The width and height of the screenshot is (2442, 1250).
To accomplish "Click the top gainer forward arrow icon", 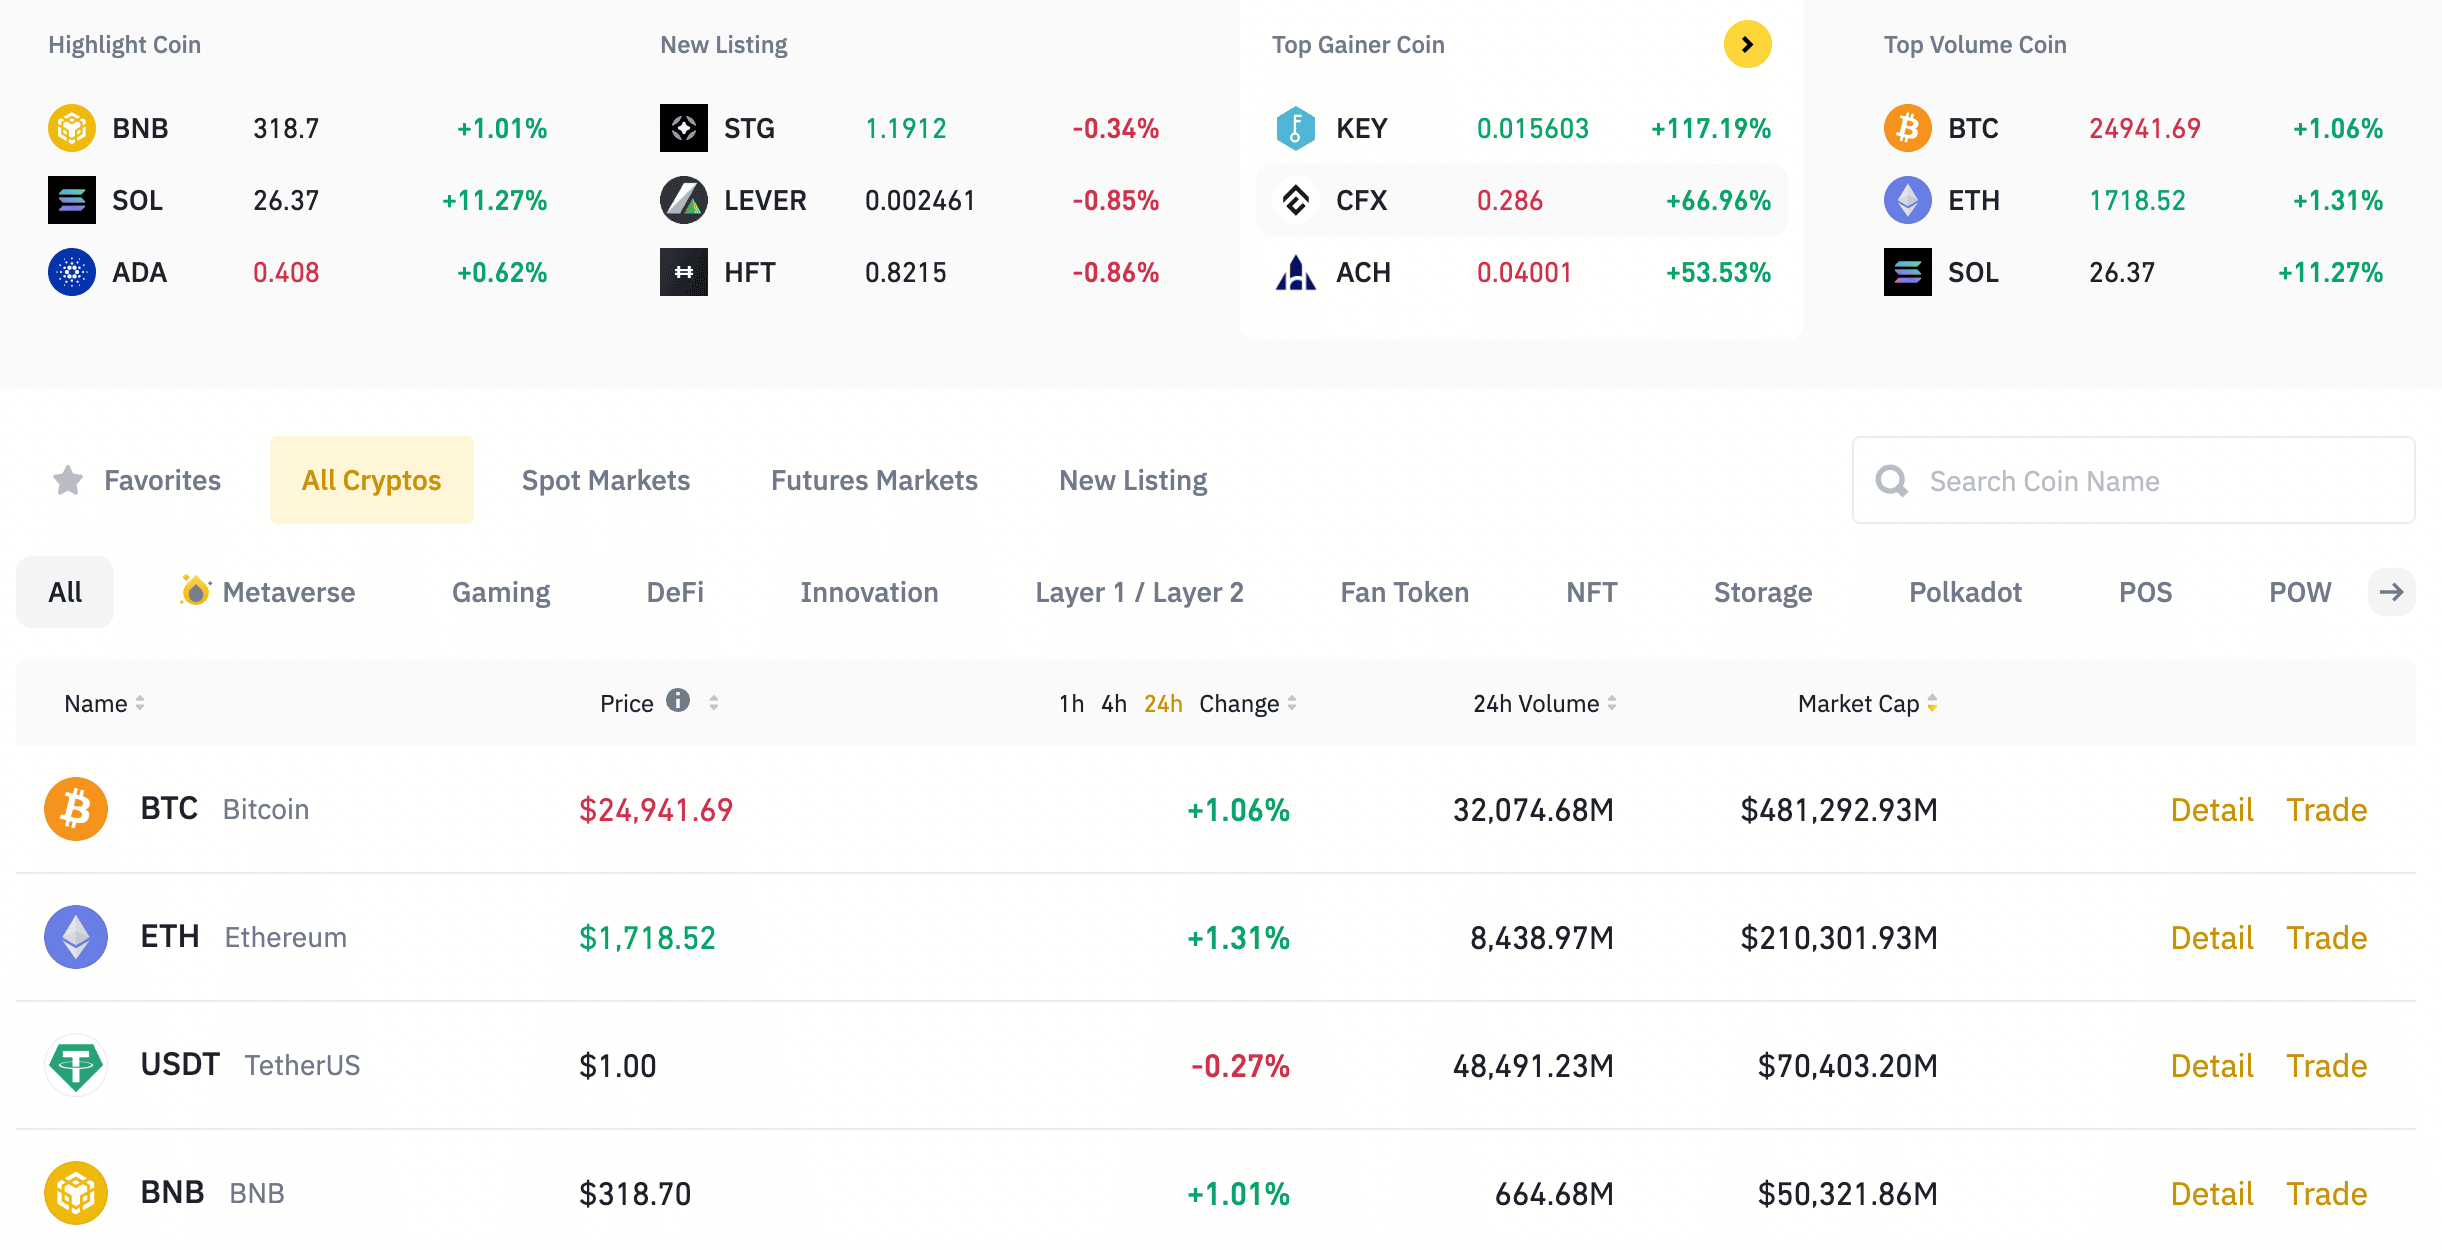I will click(1749, 43).
